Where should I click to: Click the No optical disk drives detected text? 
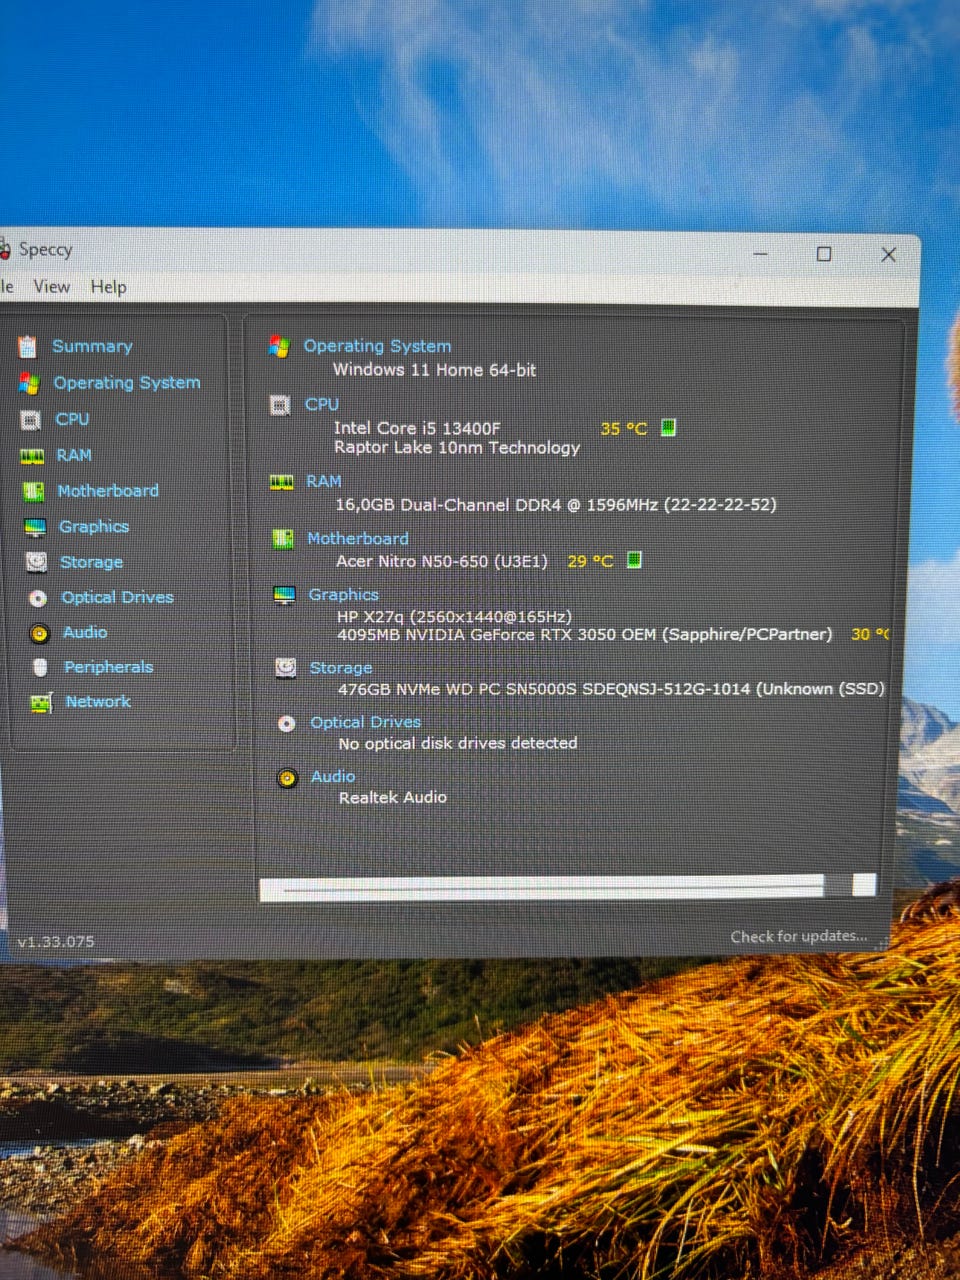coord(458,743)
